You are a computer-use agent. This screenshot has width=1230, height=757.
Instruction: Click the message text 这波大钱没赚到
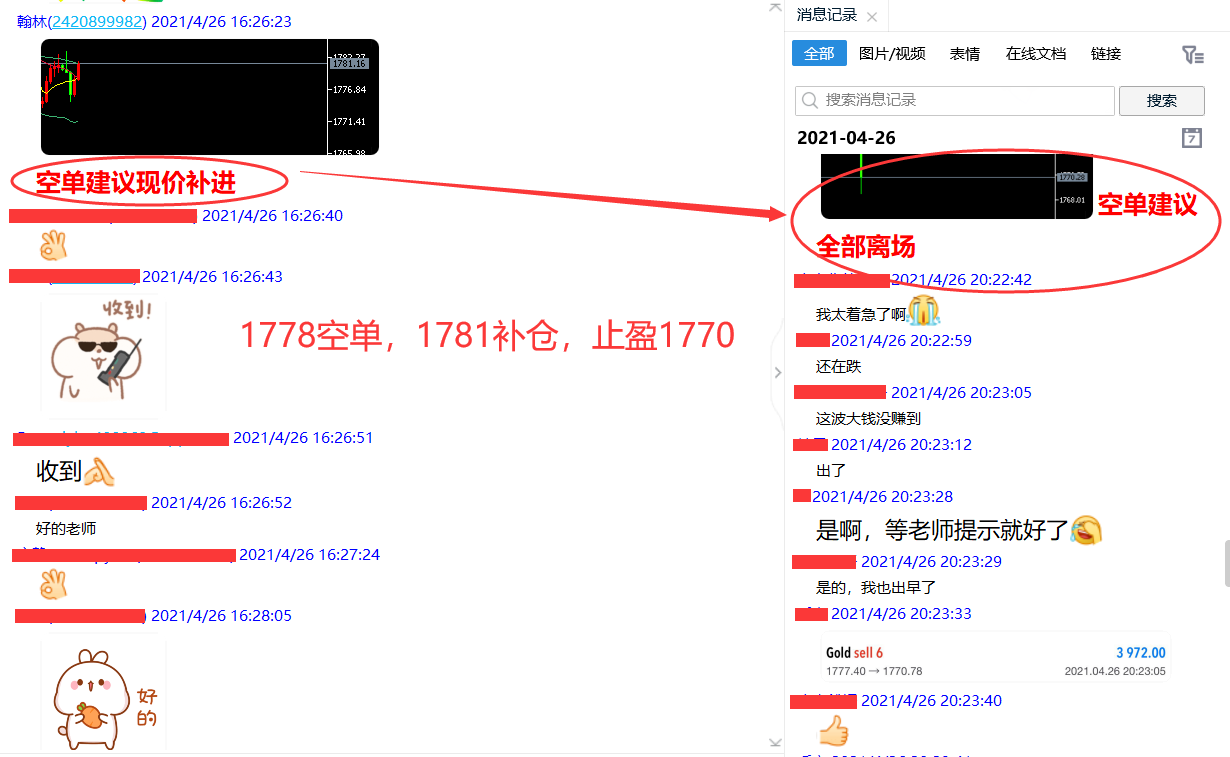(868, 418)
